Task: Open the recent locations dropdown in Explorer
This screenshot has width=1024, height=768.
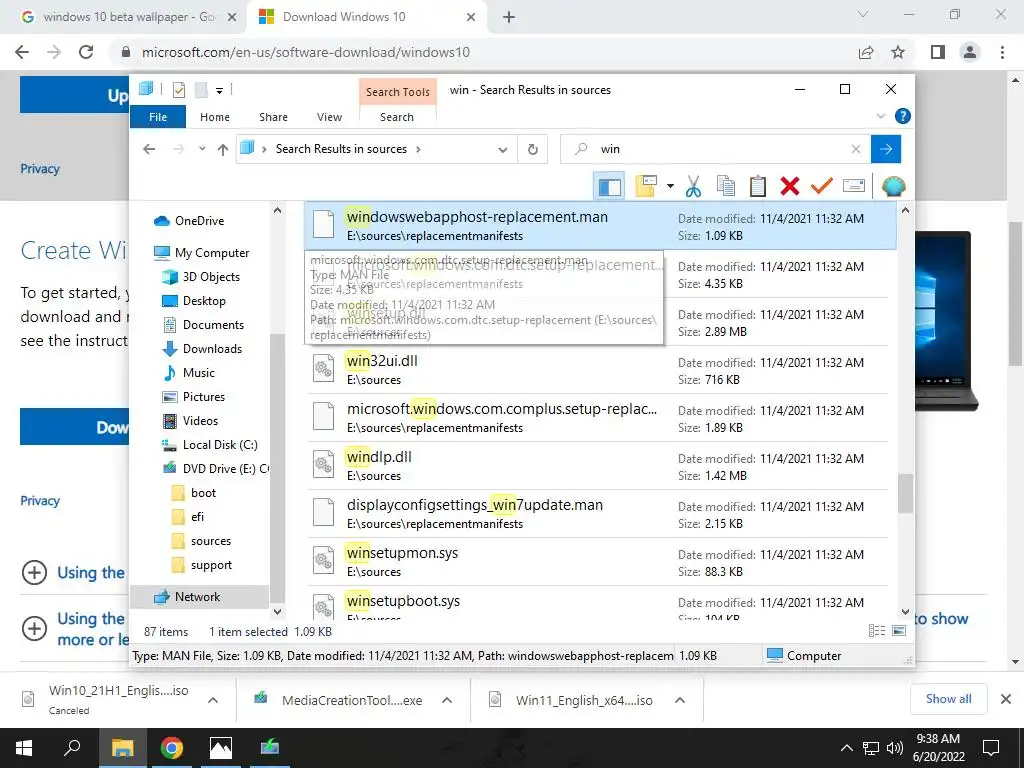Action: 202,149
